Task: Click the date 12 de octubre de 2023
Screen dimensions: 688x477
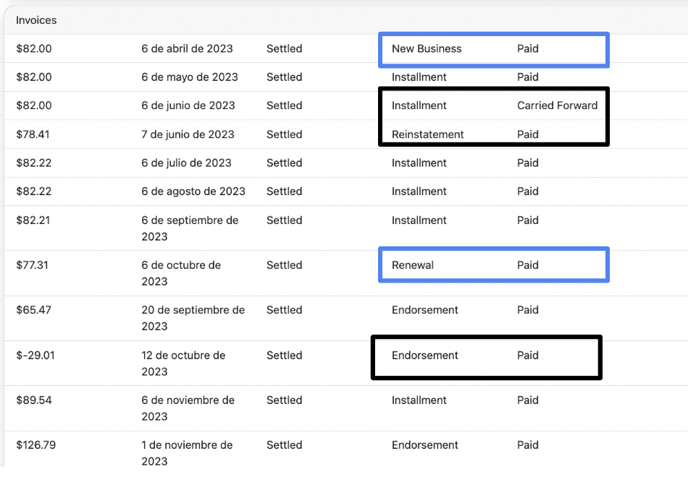Action: tap(183, 363)
